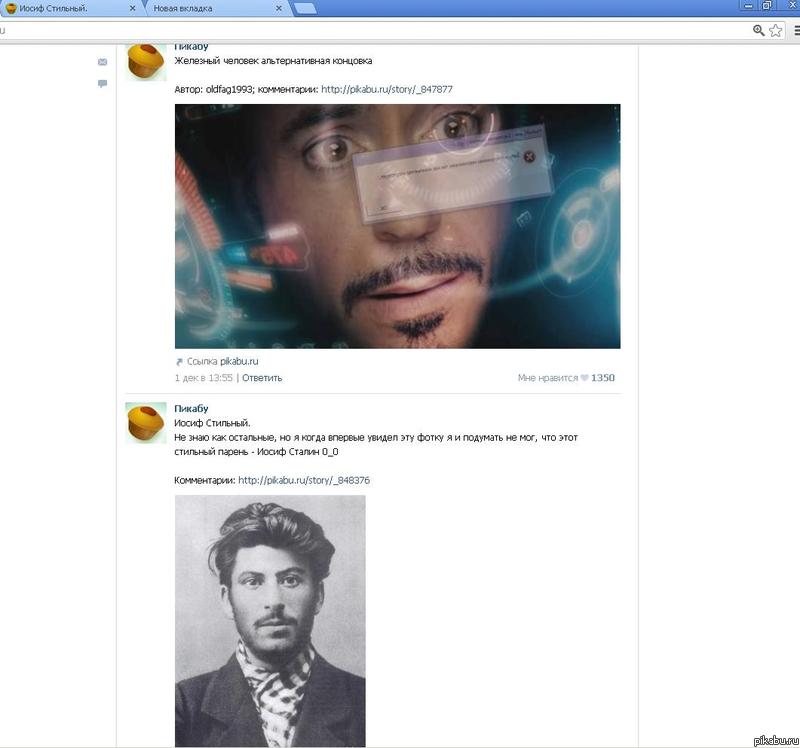Close the 'Иосиф Стильный.' tab
This screenshot has height=748, width=800.
132,8
